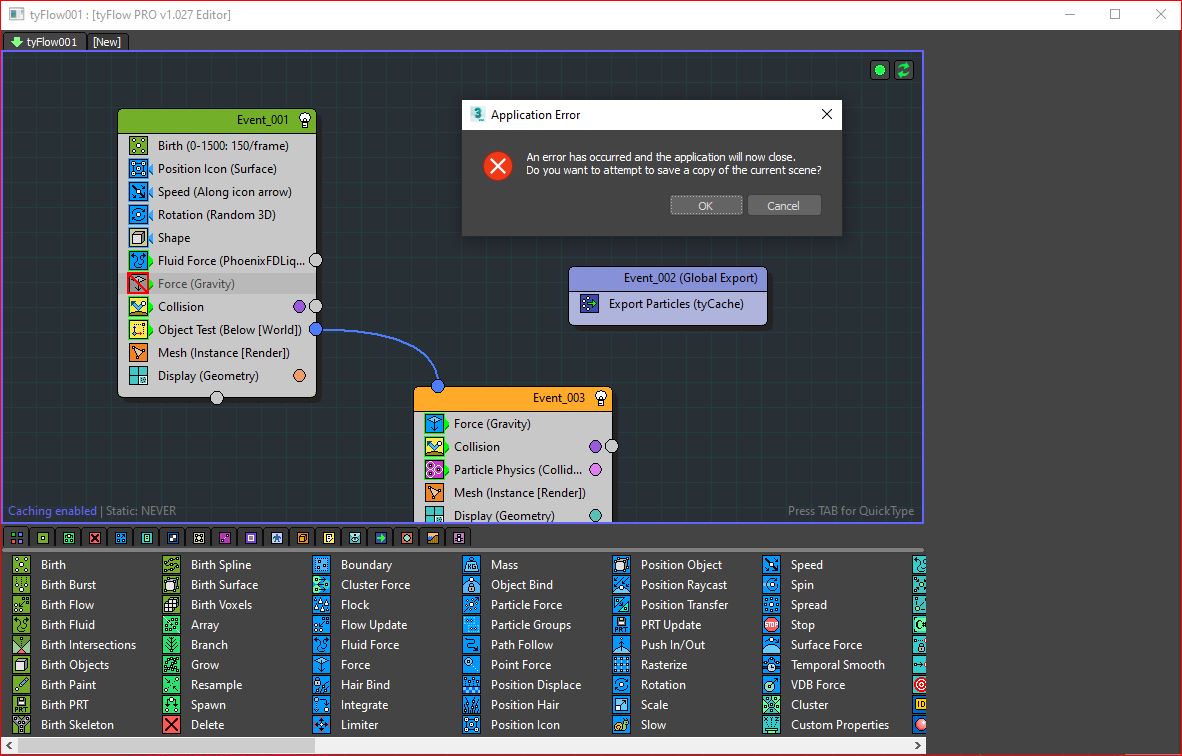Image resolution: width=1182 pixels, height=756 pixels.
Task: Click the Export Particles operator icon
Action: [589, 304]
